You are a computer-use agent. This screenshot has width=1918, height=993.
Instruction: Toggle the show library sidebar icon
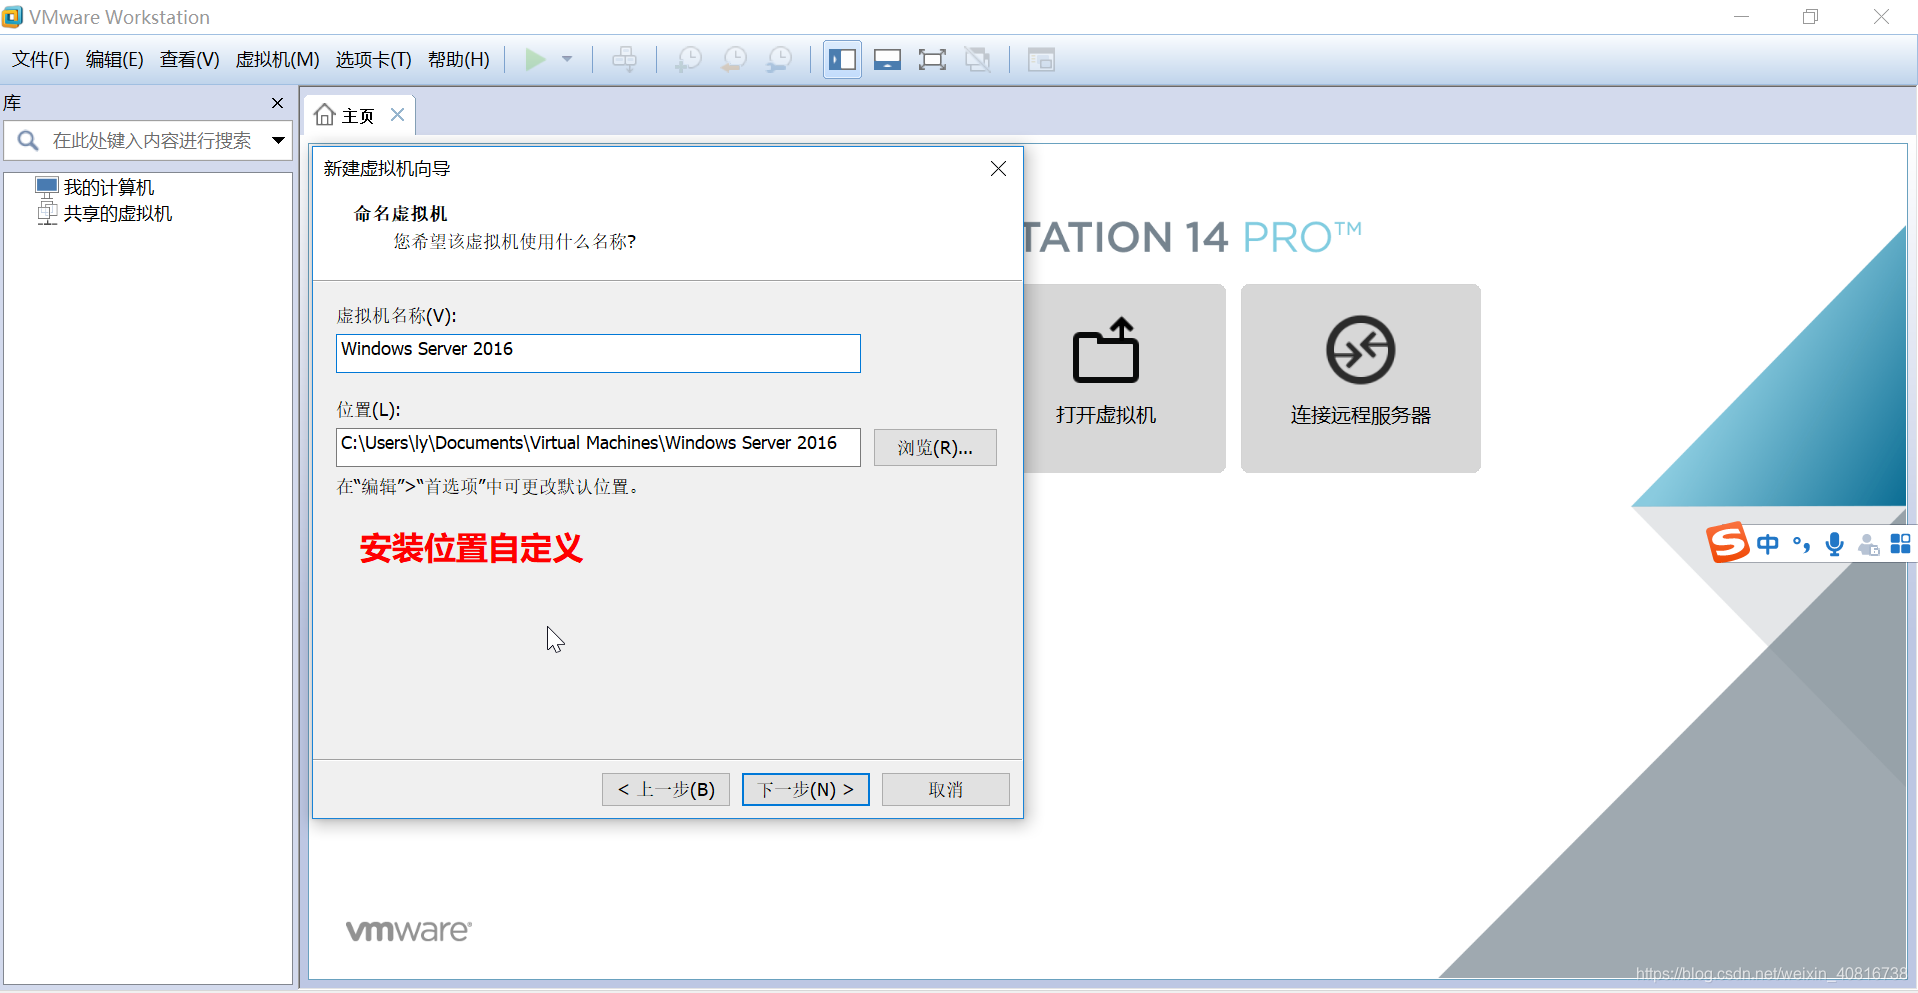(842, 60)
